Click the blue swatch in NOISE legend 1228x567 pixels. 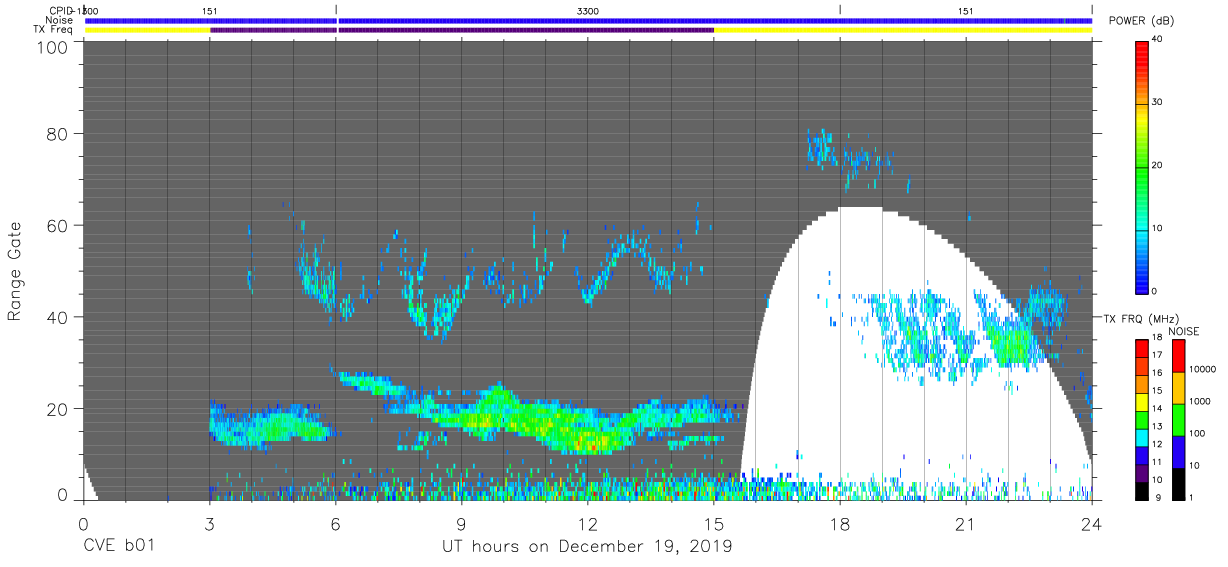(1179, 452)
